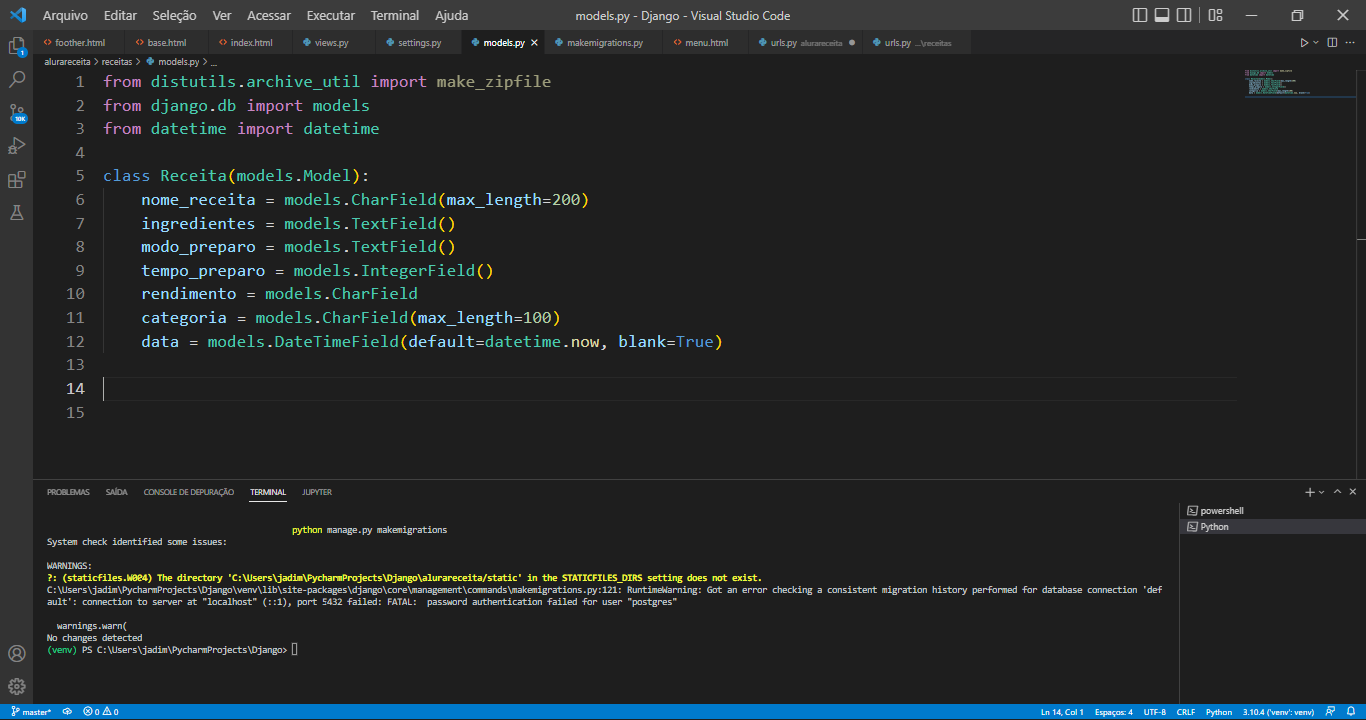
Task: Open the Executar menu
Action: pyautogui.click(x=331, y=15)
